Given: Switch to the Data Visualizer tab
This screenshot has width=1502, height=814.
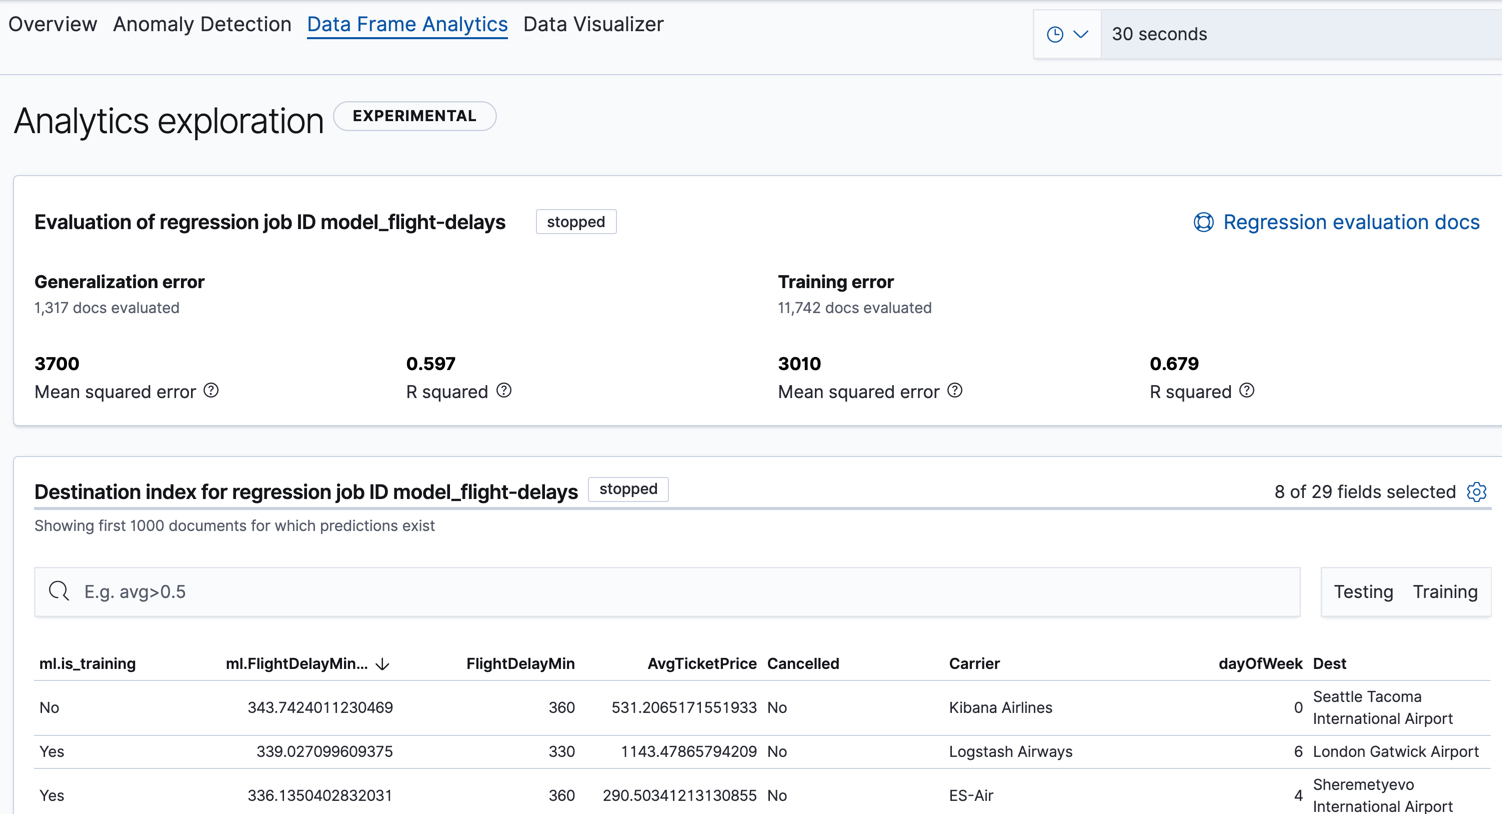Looking at the screenshot, I should coord(593,24).
